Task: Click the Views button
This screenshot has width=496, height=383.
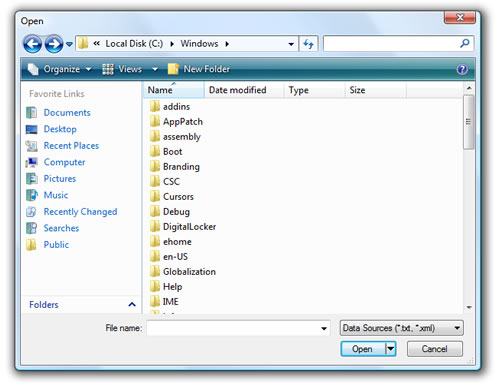Action: click(122, 69)
